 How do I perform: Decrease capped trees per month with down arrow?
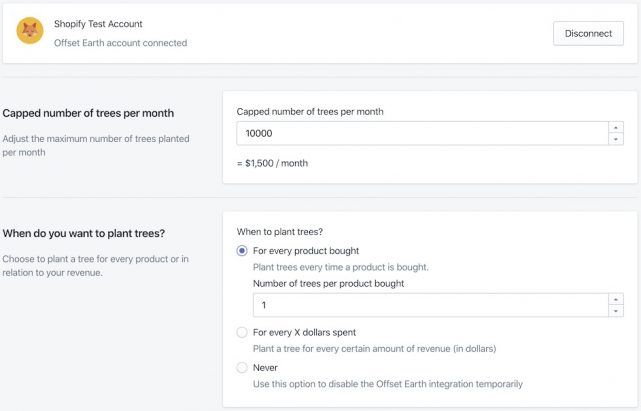tap(616, 139)
